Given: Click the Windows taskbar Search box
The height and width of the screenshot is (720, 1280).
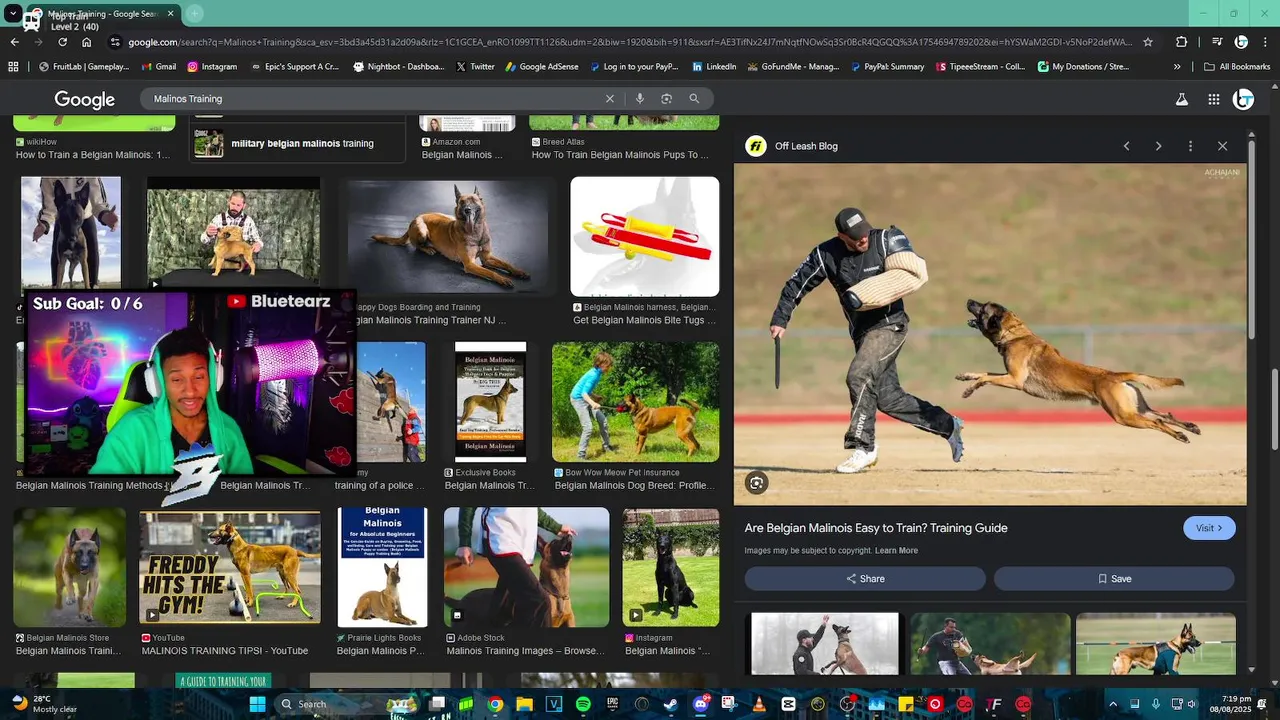Looking at the screenshot, I should tap(328, 704).
